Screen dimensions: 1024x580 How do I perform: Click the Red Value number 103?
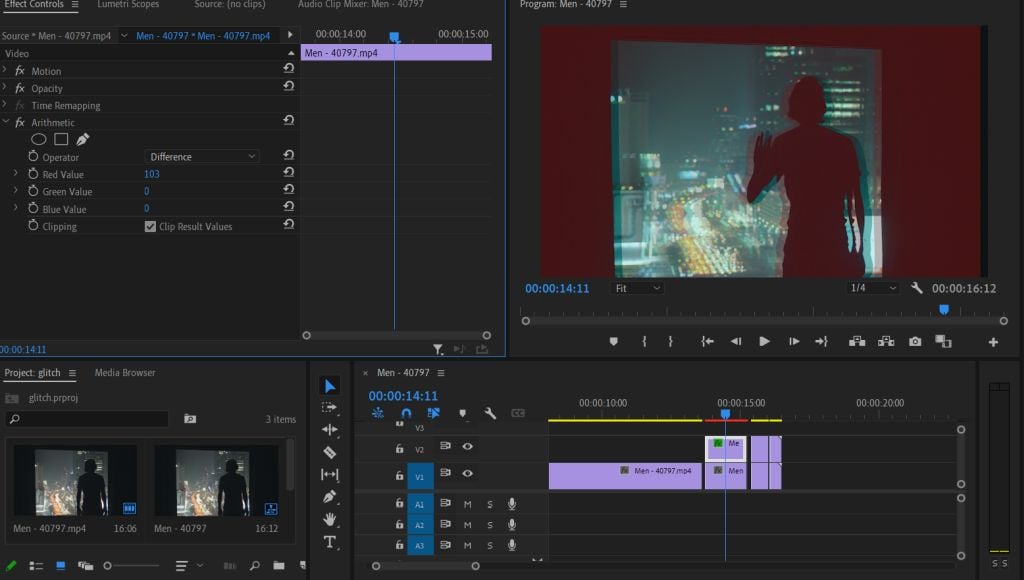tap(152, 174)
